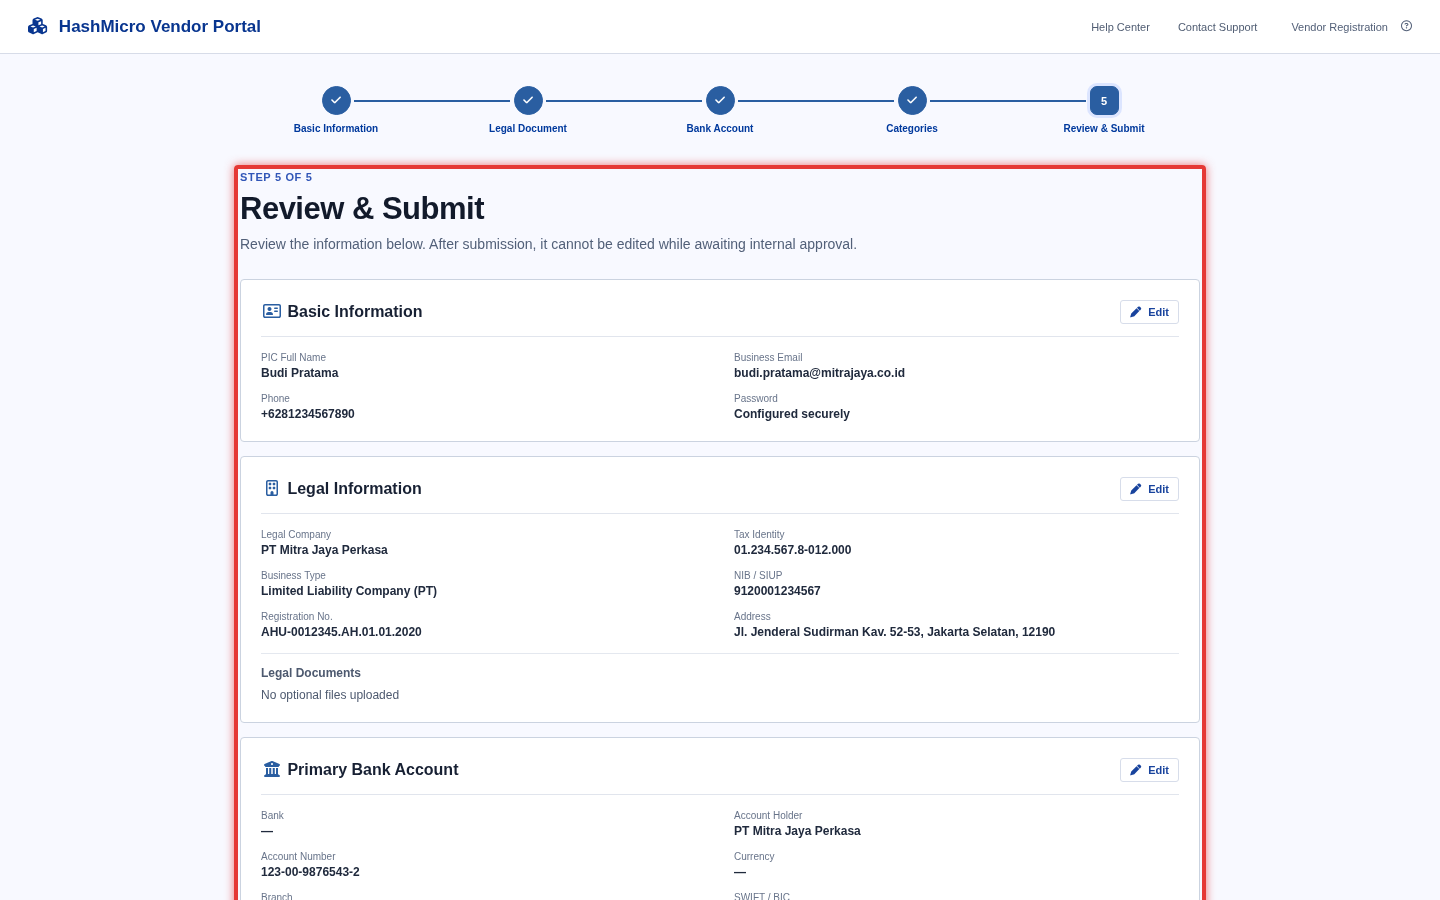
Task: Click PT Mitra Jaya Perkasa under Legal Company
Action: (x=324, y=550)
